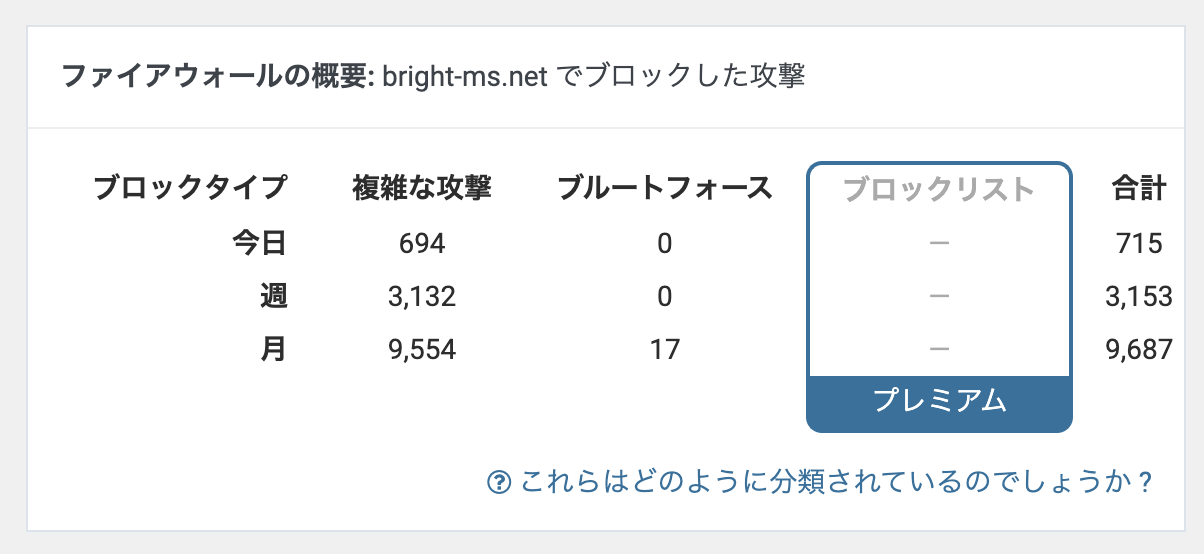The image size is (1204, 554).
Task: Click today's total value 715
Action: point(1140,243)
